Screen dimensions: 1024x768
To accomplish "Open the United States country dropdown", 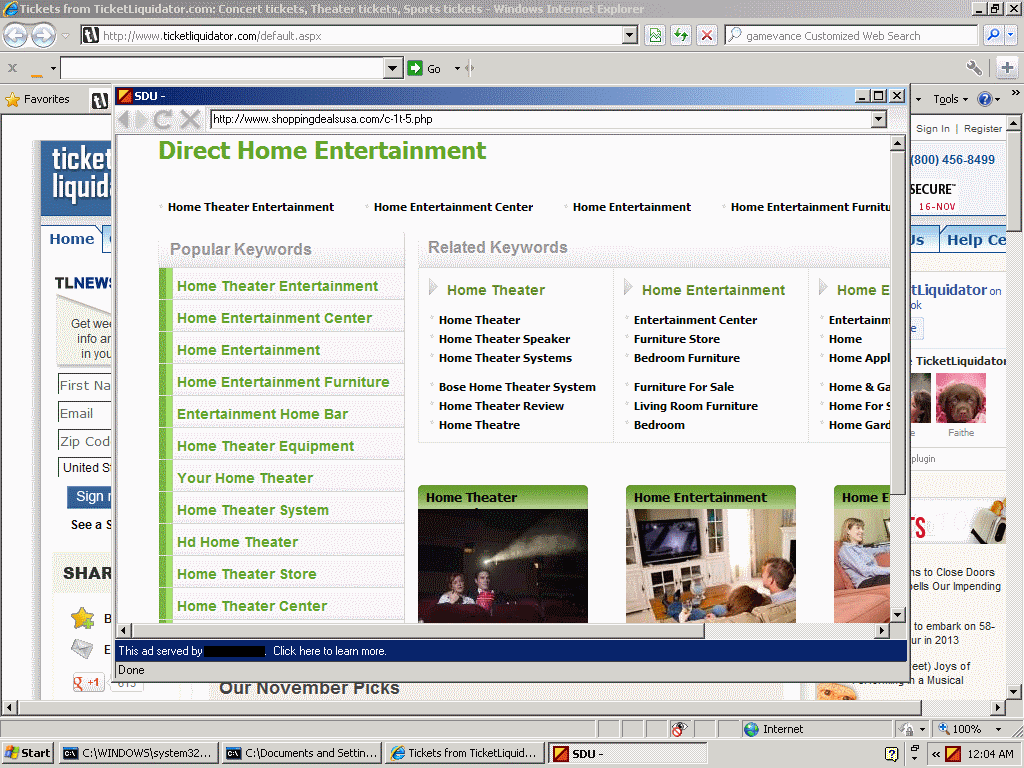I will pos(85,468).
